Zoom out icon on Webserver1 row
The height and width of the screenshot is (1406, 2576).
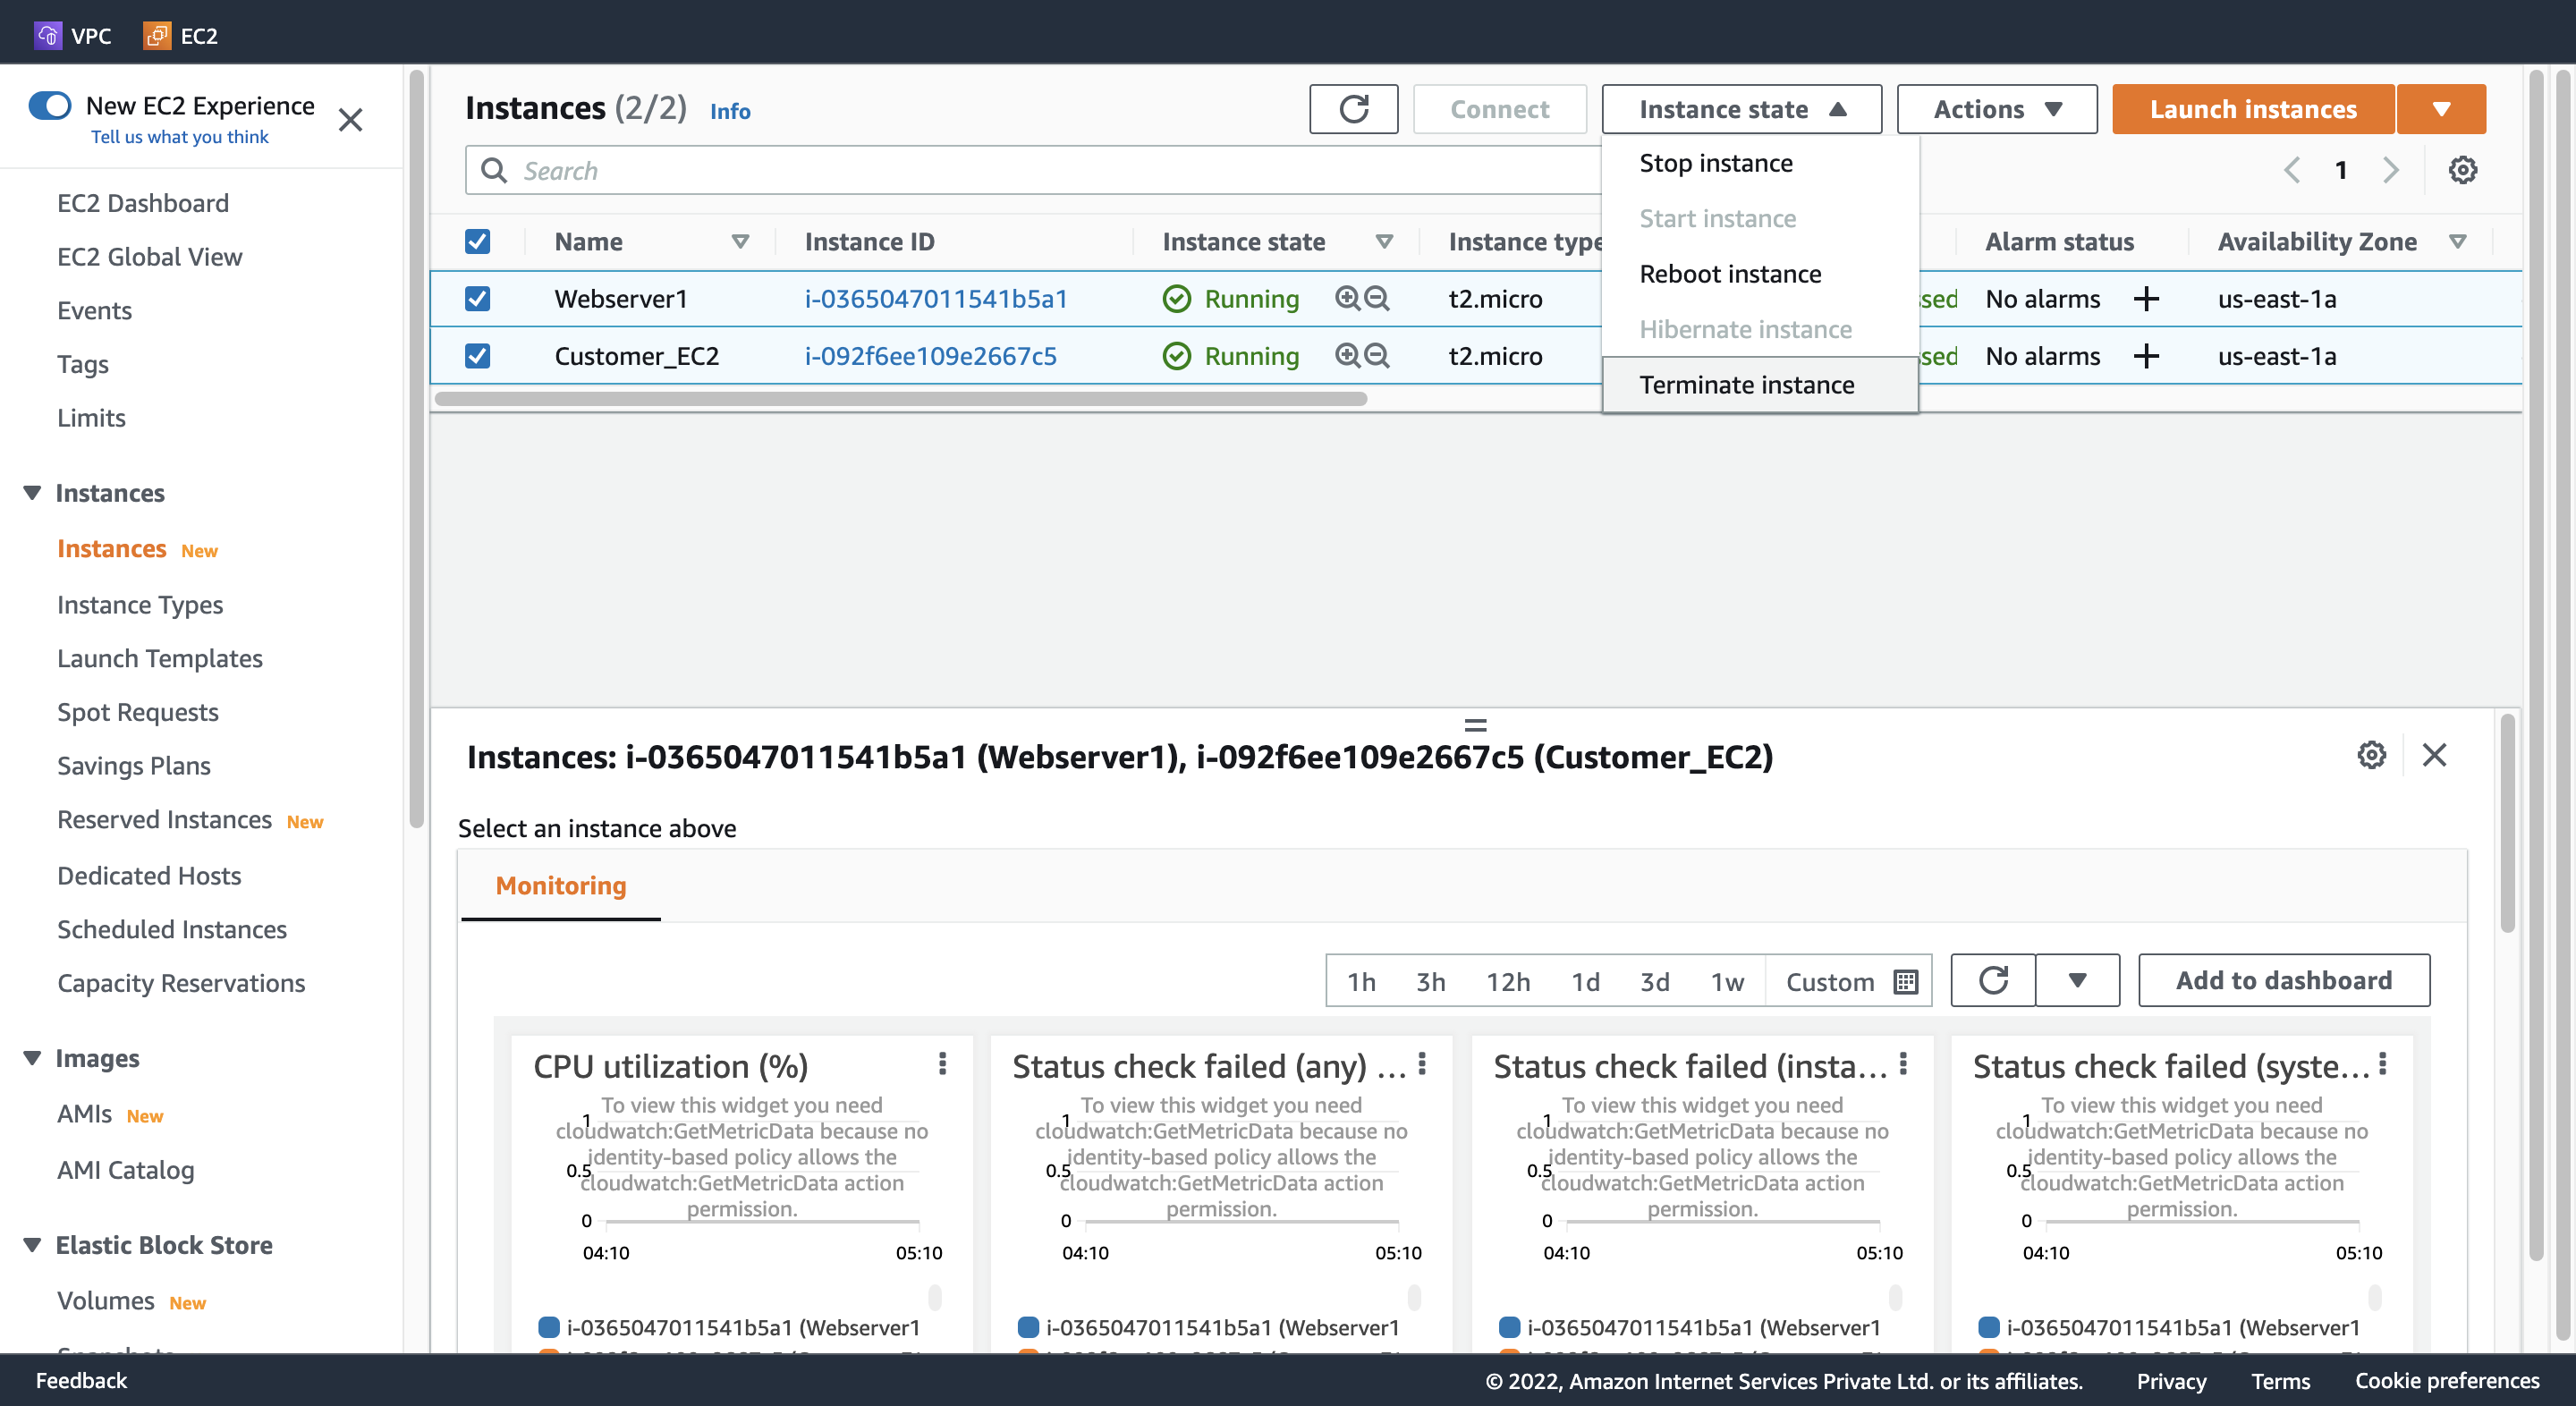pos(1377,298)
